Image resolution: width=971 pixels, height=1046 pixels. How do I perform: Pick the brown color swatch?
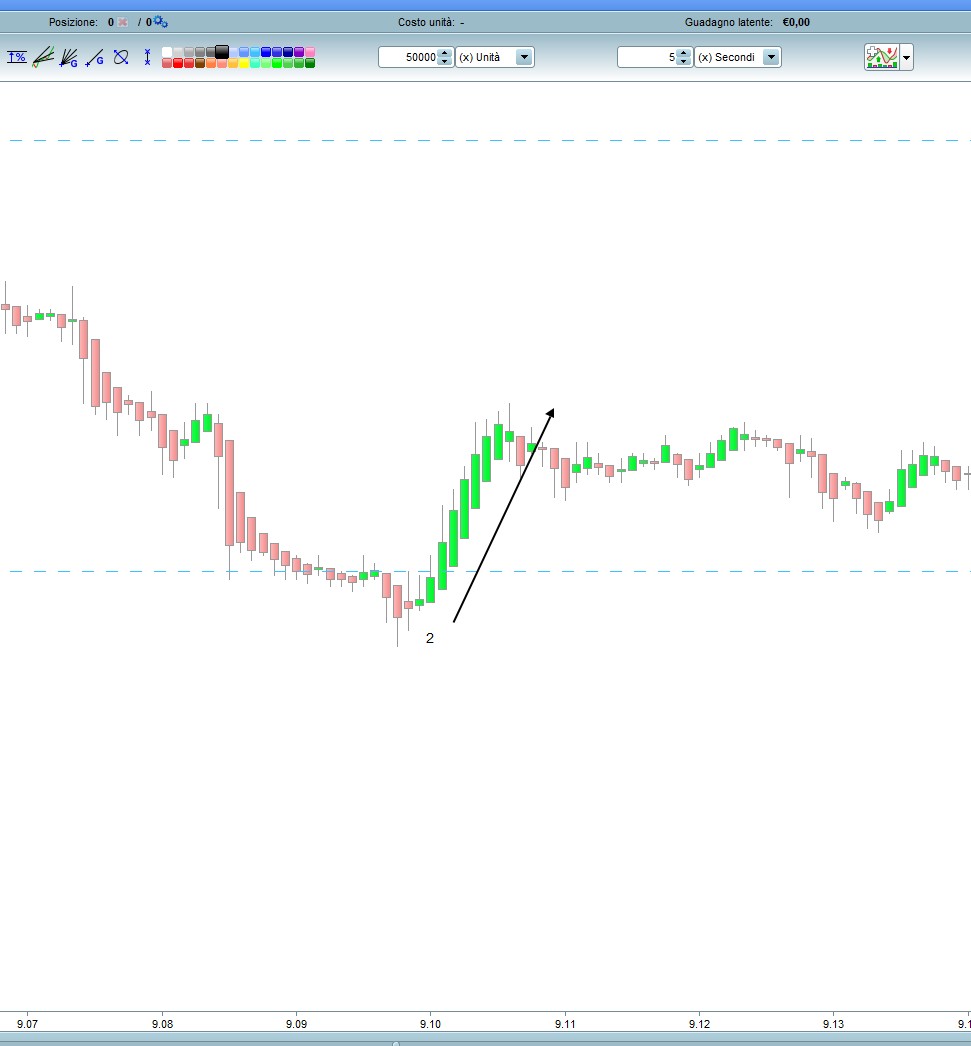point(200,63)
